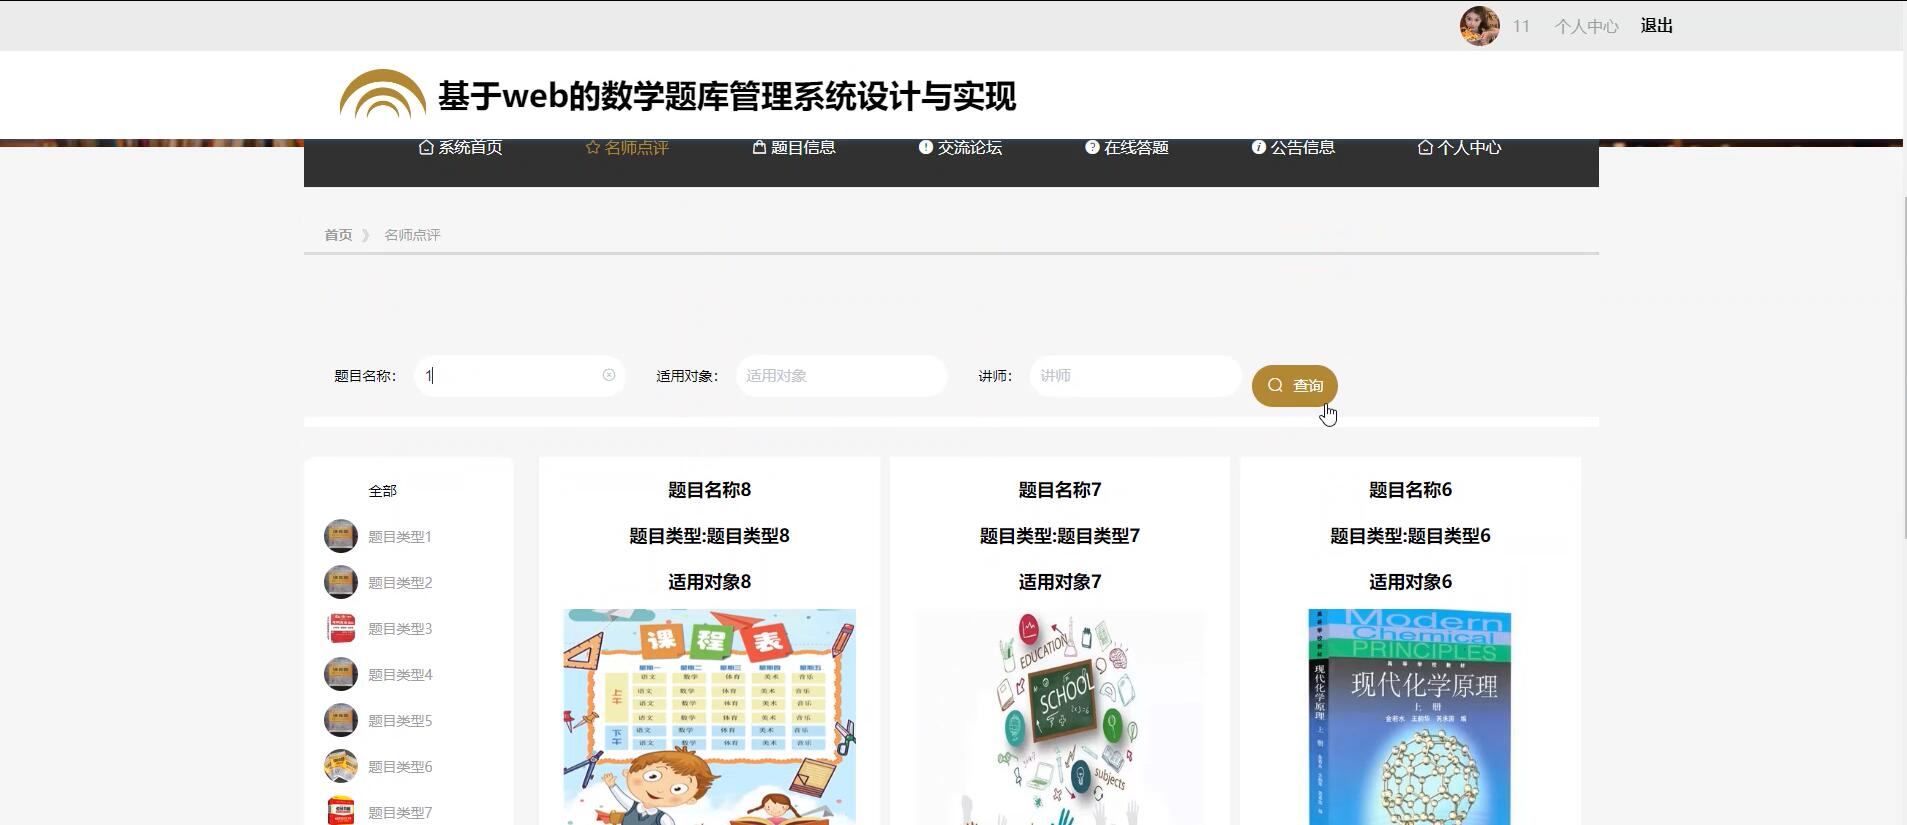This screenshot has width=1907, height=825.
Task: Click the 查询 search button
Action: click(1295, 386)
